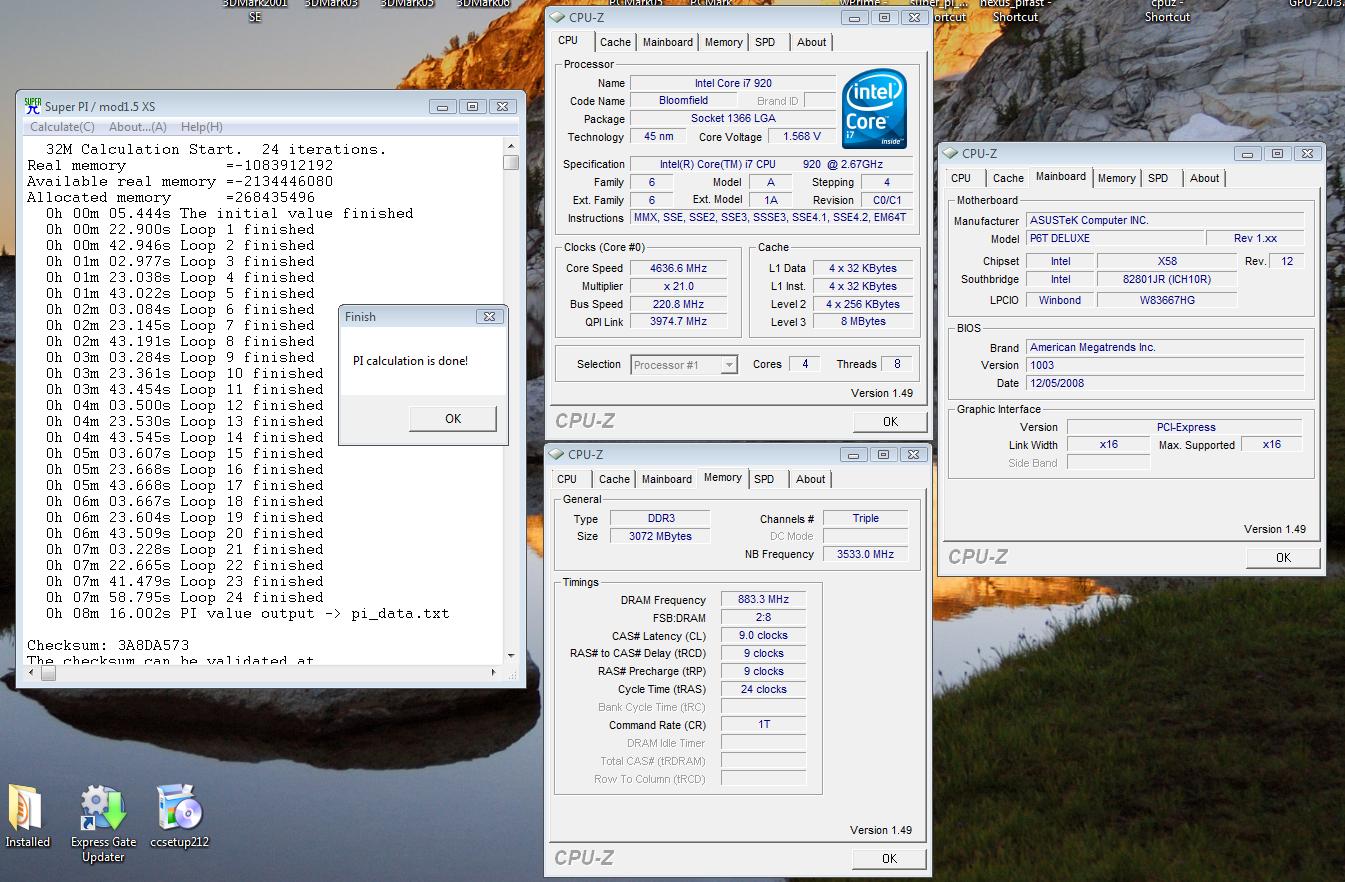Click the 'x 21.0' multiplier value
The image size is (1345, 882).
coord(678,286)
